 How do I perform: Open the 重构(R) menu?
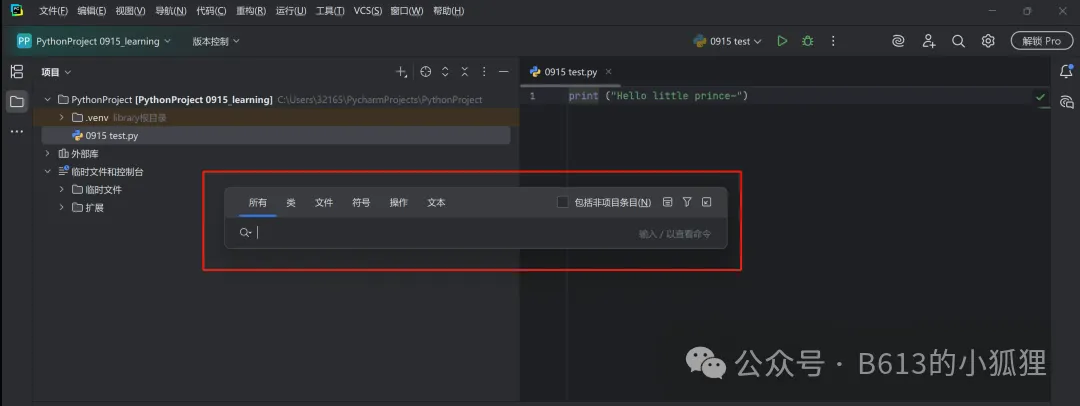coord(251,11)
